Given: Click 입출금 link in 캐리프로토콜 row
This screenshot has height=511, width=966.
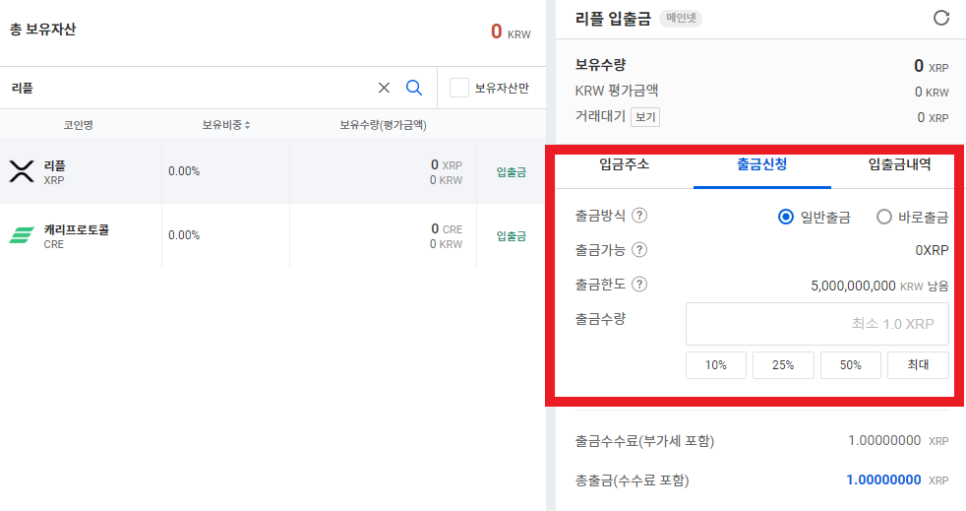Looking at the screenshot, I should pyautogui.click(x=511, y=236).
